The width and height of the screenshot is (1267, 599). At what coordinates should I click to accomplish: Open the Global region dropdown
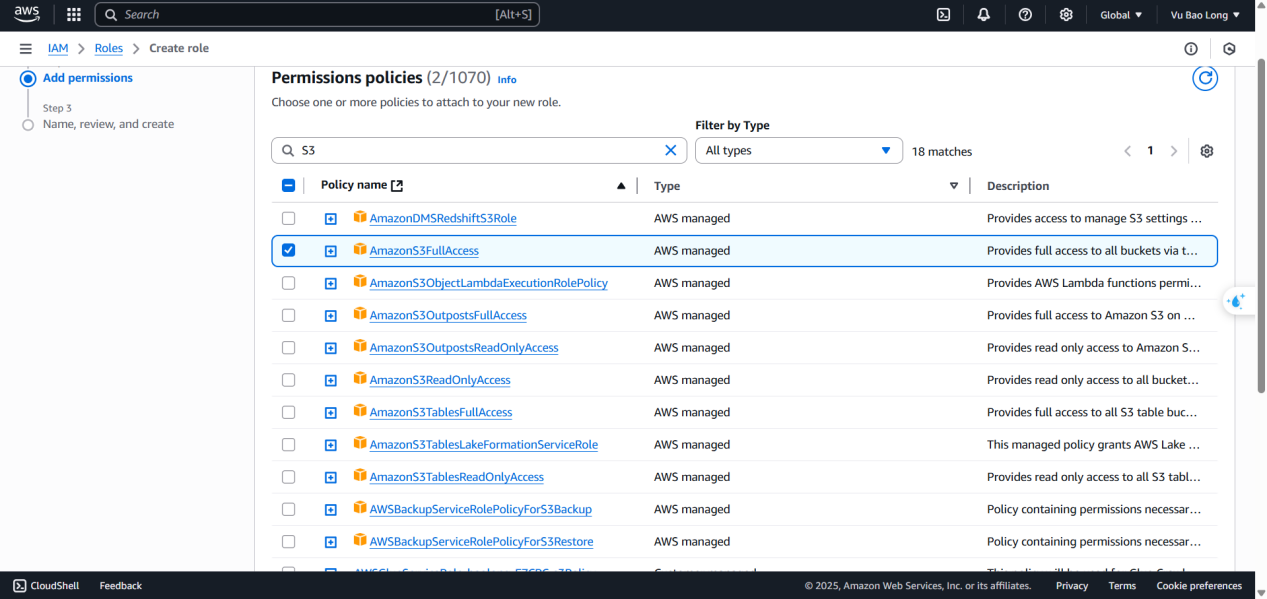[1121, 15]
